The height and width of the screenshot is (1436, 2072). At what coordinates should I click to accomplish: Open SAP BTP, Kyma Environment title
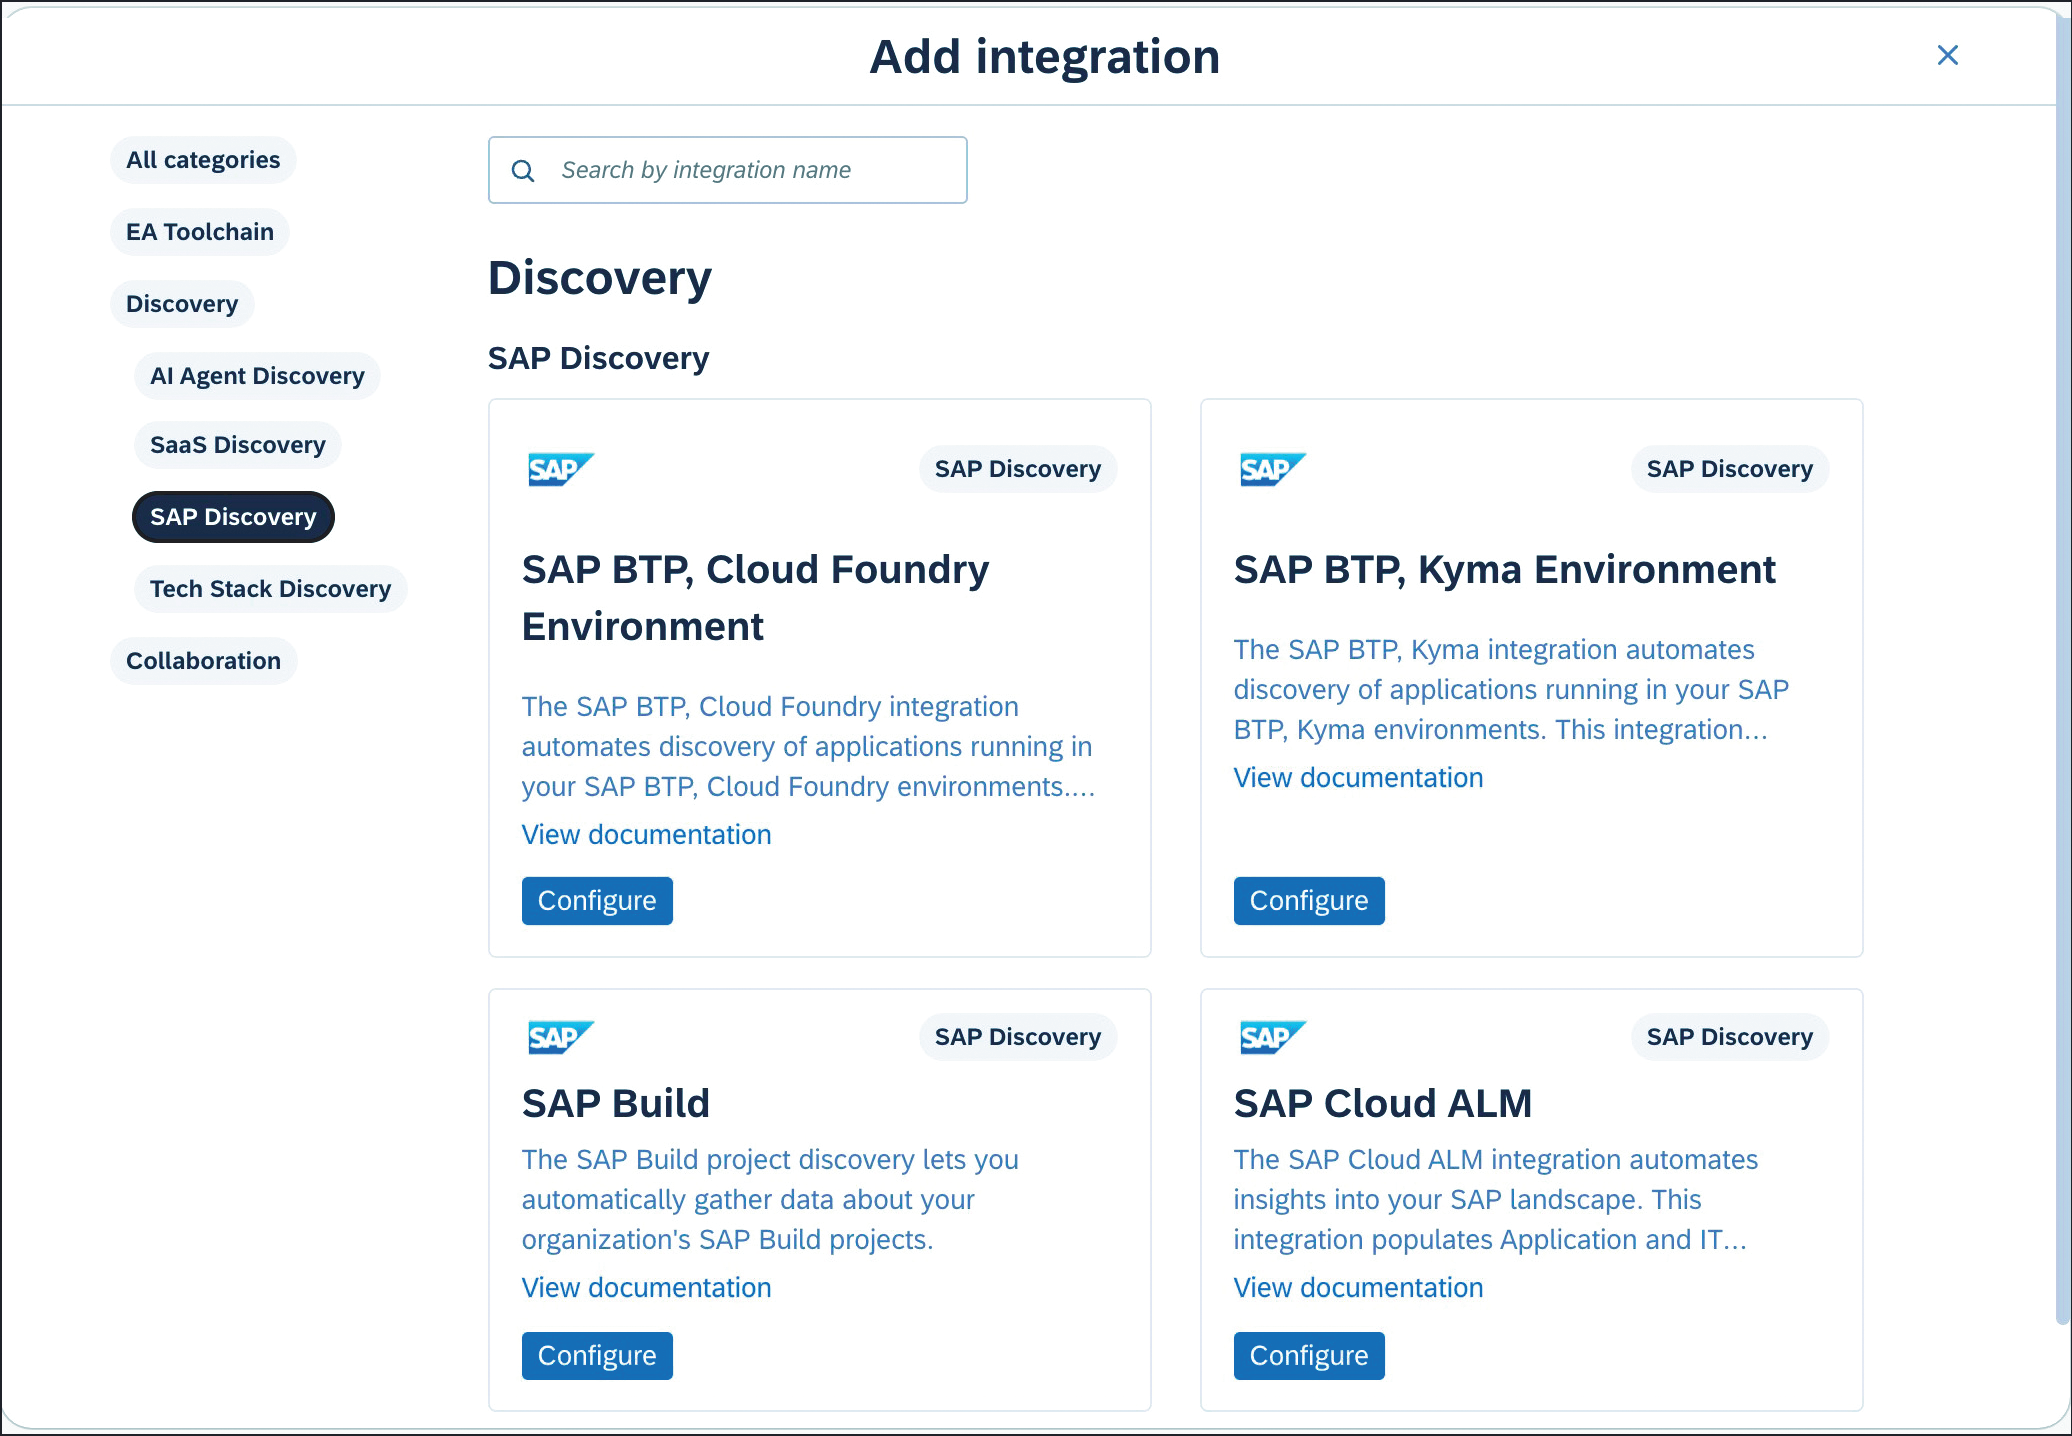coord(1505,570)
